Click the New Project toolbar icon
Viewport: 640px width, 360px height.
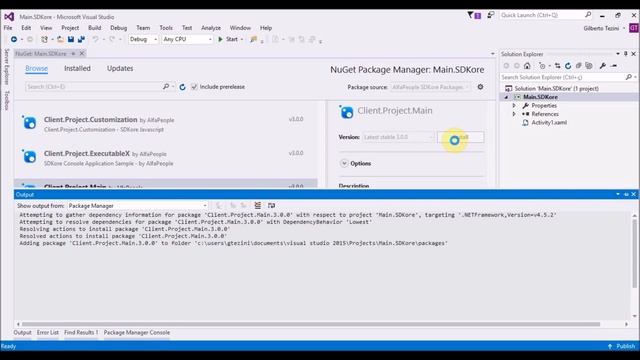coord(44,39)
